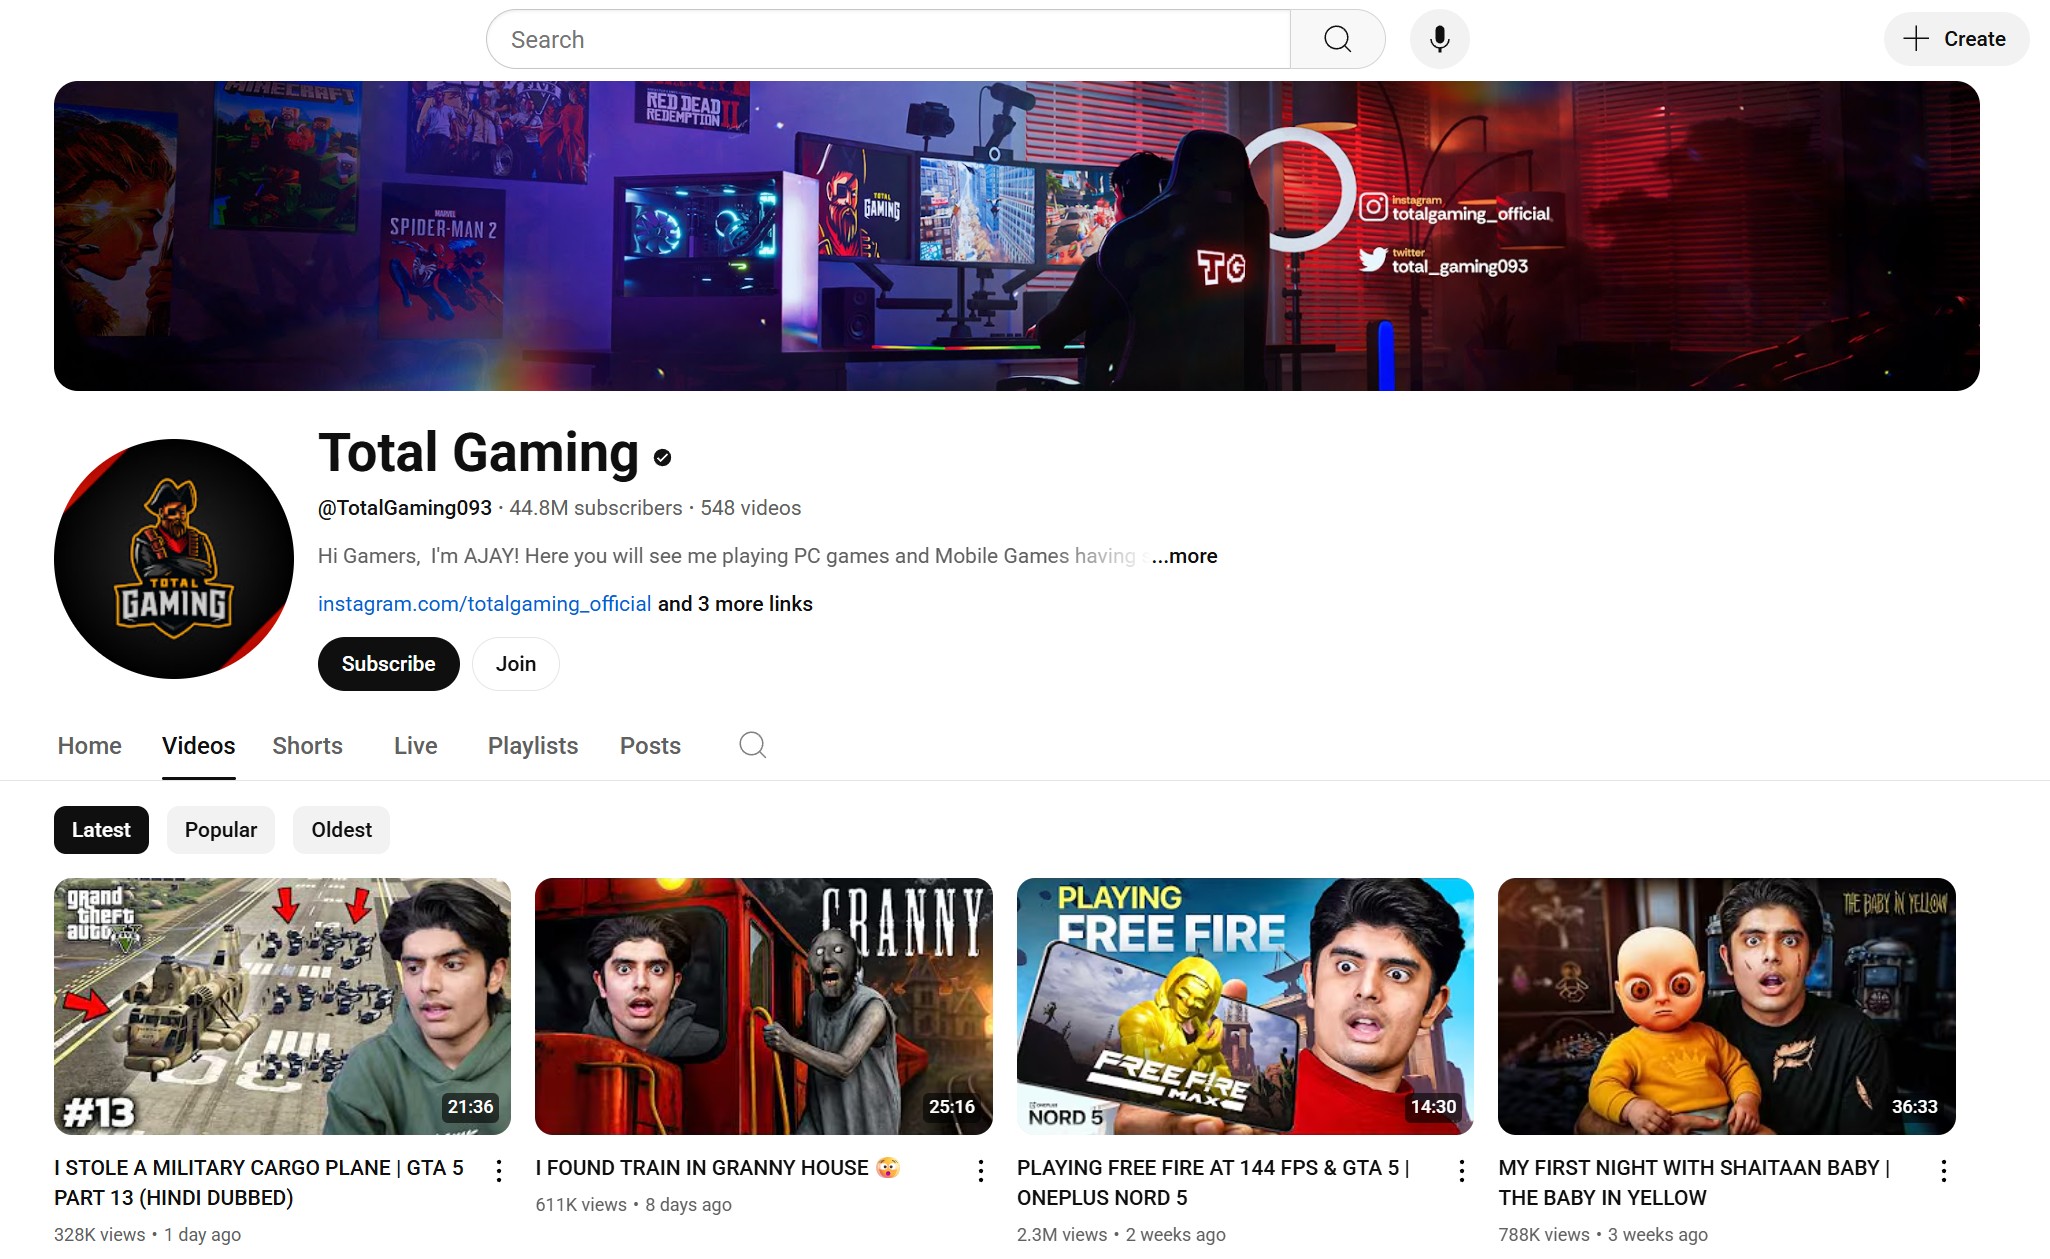Viewport: 2050px width, 1259px height.
Task: Expand channel description with ...more
Action: click(1185, 556)
